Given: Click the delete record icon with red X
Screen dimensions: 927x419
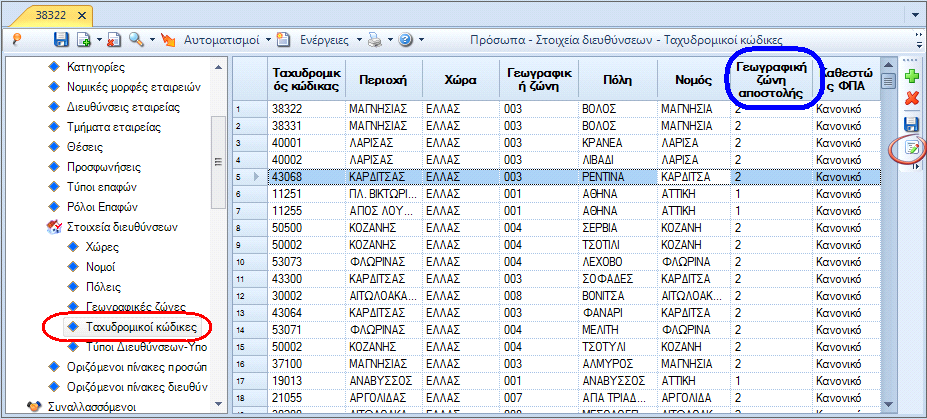Looking at the screenshot, I should click(114, 40).
